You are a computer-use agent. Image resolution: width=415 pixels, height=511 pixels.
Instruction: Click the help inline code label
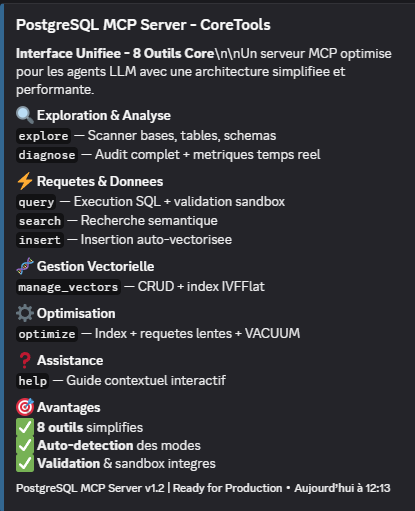click(33, 381)
